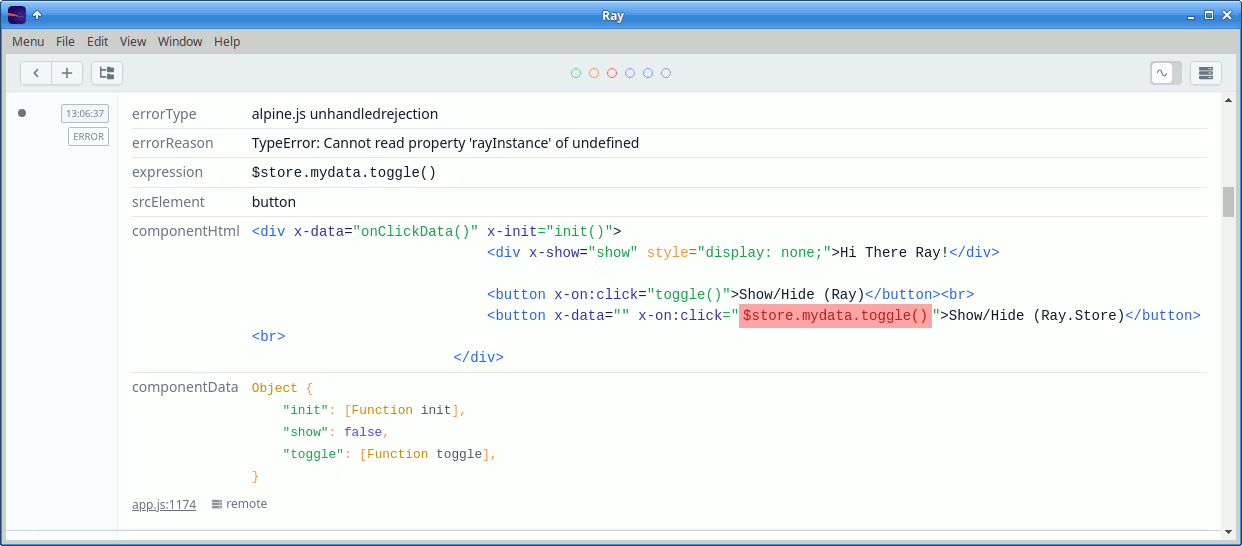Click the gray dot beside the timestamp
This screenshot has height=546, width=1242.
(x=22, y=113)
